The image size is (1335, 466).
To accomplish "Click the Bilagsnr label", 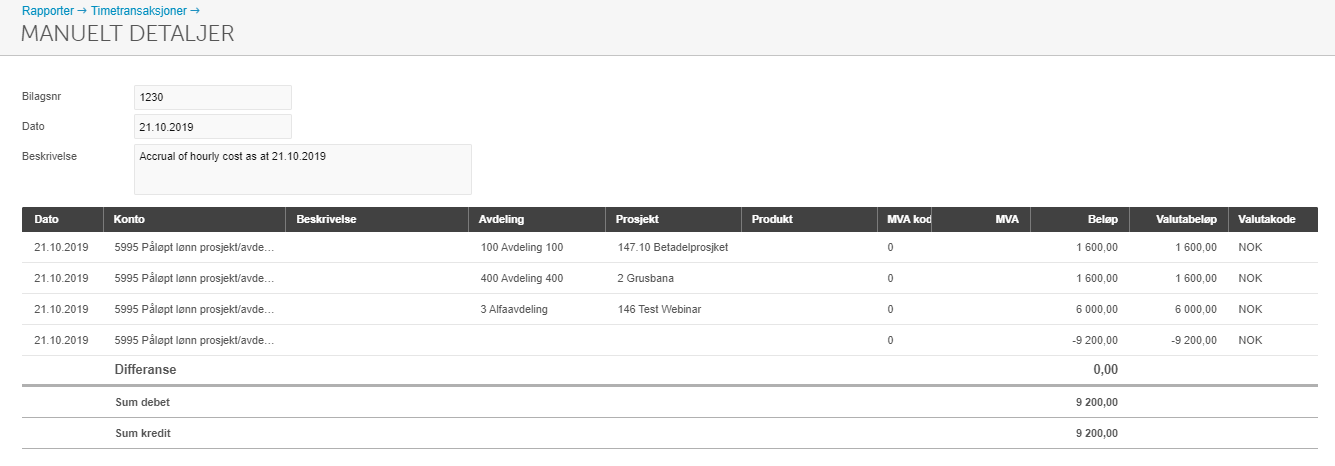I will [x=42, y=97].
